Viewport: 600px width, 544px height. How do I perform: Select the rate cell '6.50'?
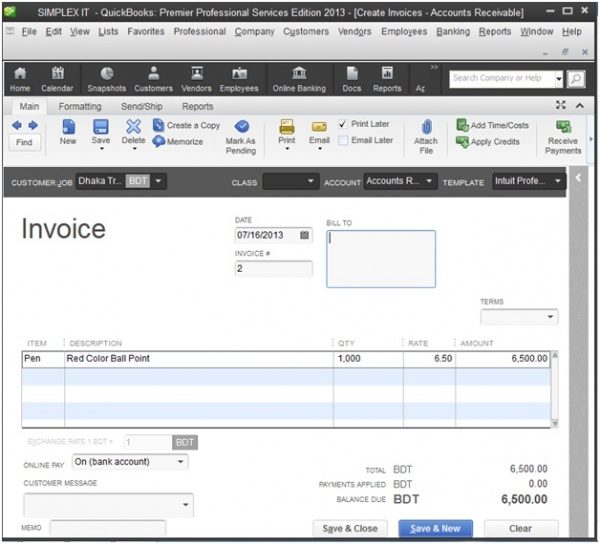tap(429, 359)
